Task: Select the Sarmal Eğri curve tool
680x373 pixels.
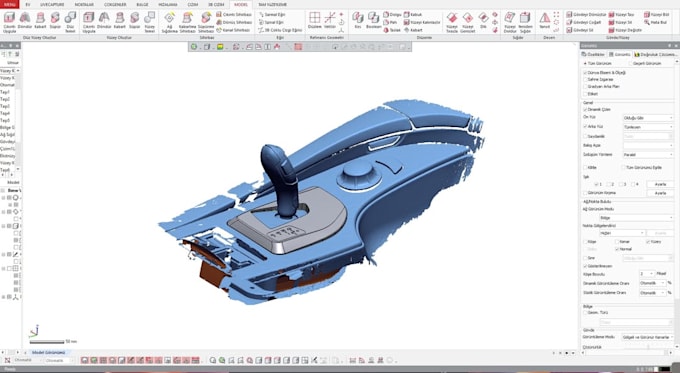Action: (271, 14)
